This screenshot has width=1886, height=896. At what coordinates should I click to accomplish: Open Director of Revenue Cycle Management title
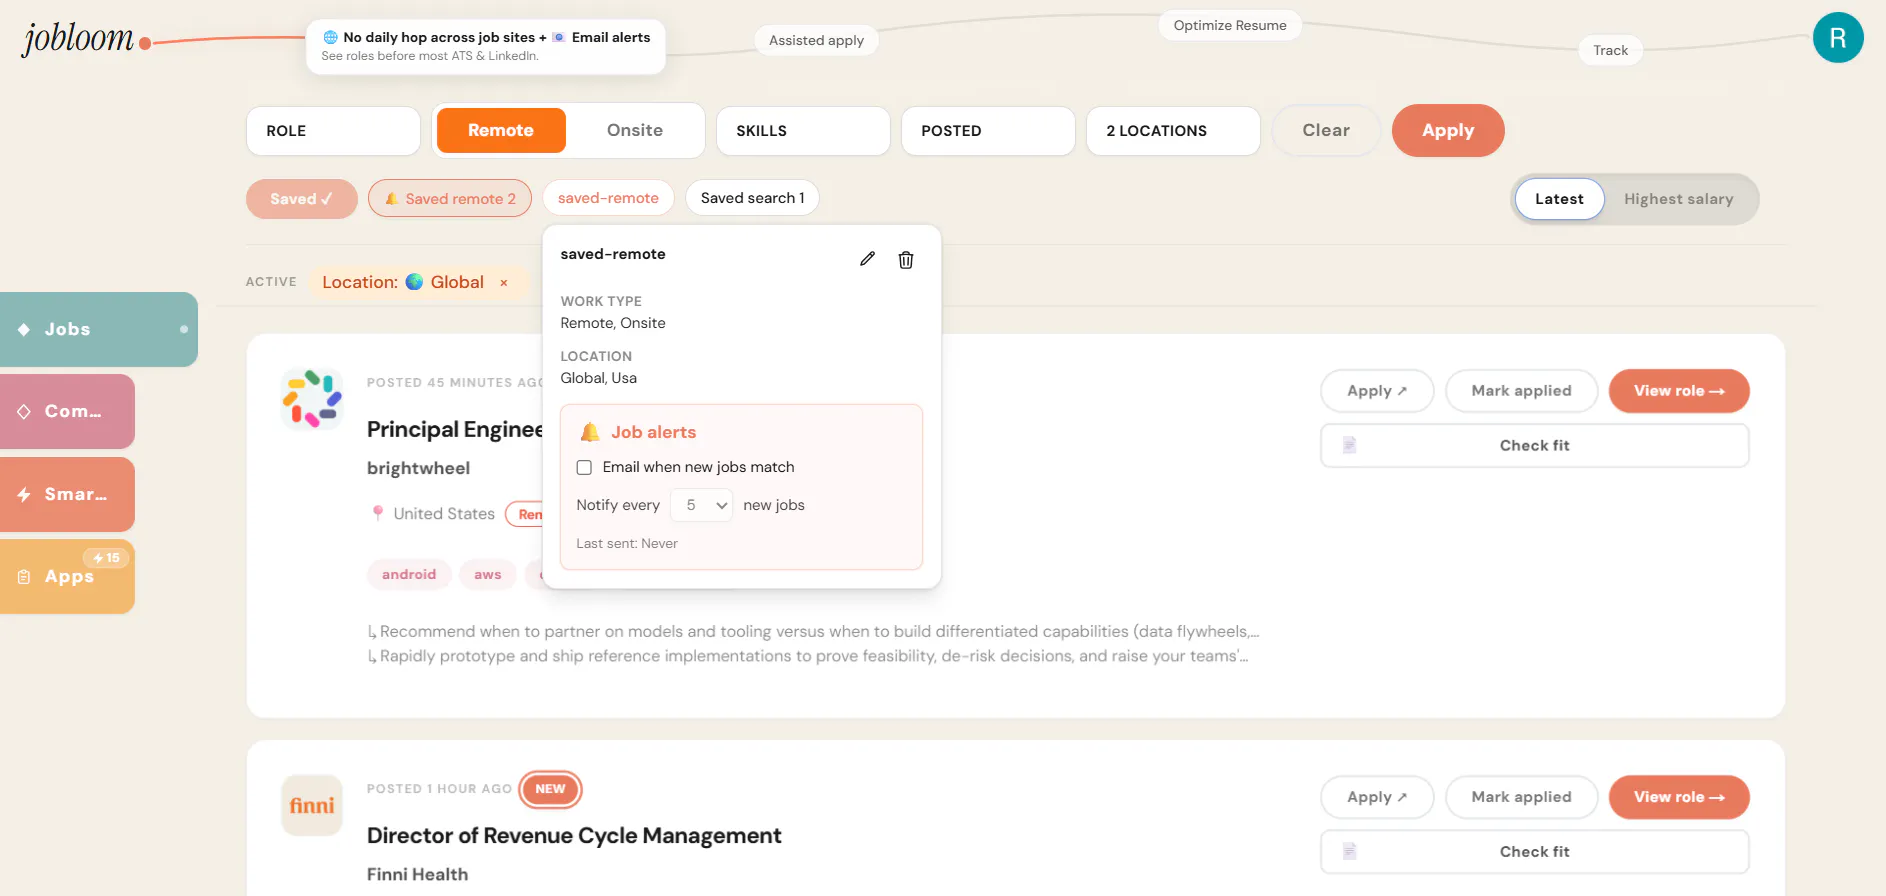pyautogui.click(x=574, y=836)
